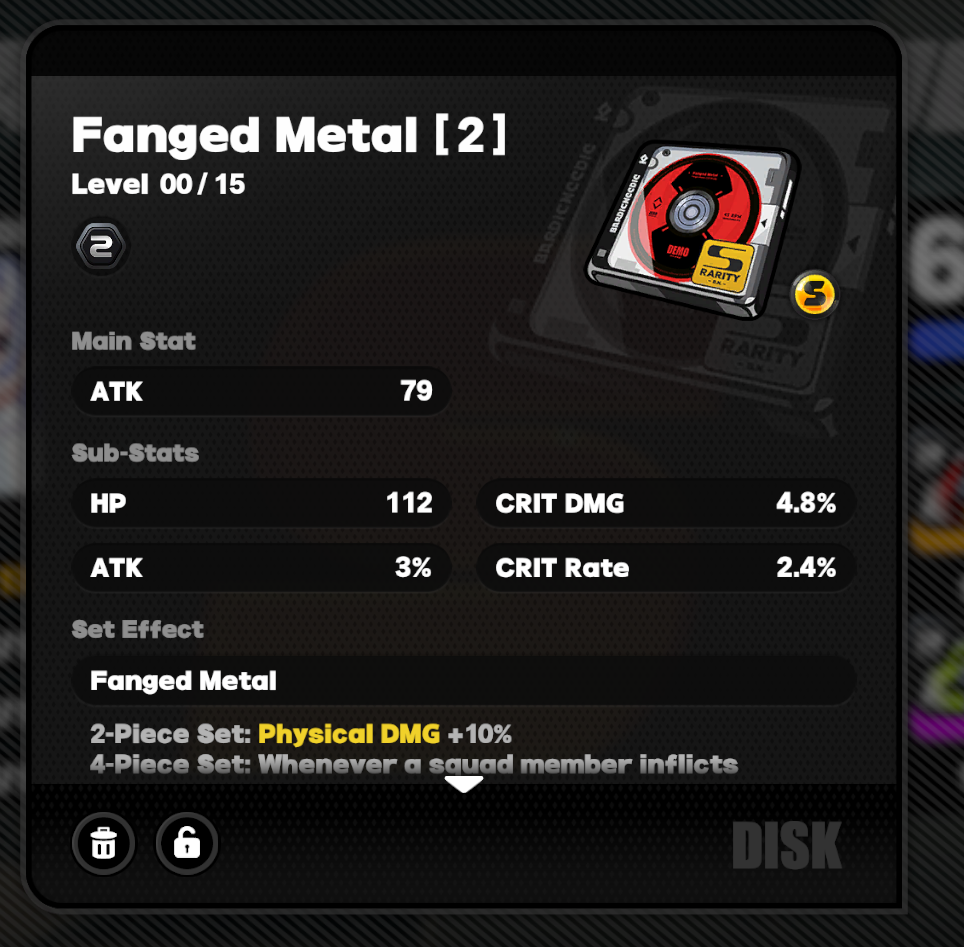Click the trash can delete icon
Viewport: 964px width, 947px height.
103,842
